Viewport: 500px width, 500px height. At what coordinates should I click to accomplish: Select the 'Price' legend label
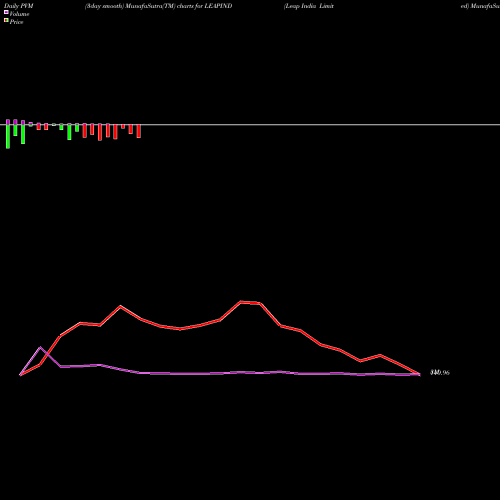16,22
